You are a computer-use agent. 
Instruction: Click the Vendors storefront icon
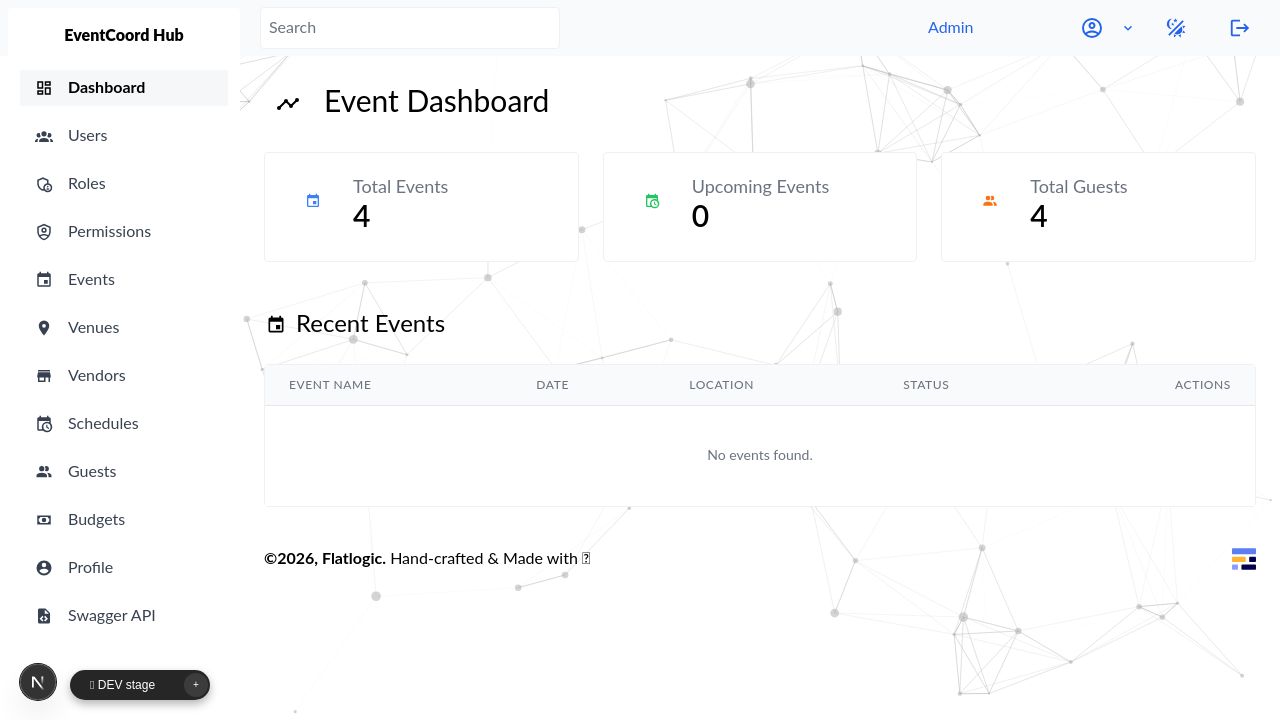44,376
